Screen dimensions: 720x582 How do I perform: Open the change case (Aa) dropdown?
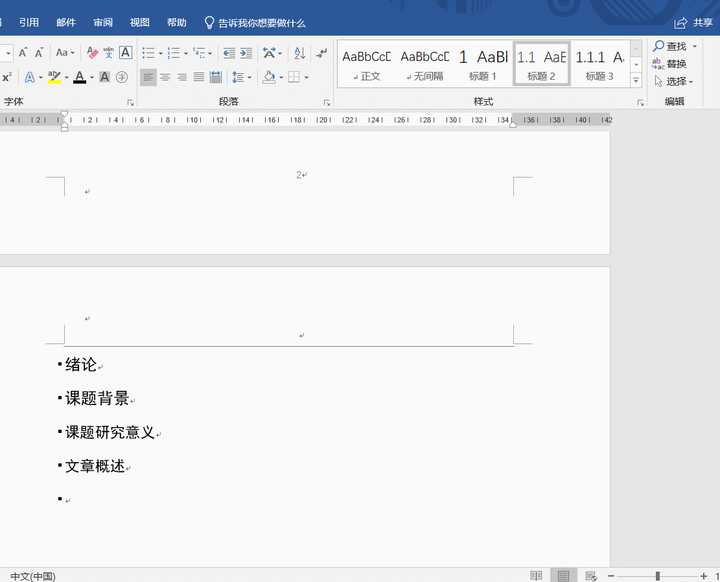point(65,53)
